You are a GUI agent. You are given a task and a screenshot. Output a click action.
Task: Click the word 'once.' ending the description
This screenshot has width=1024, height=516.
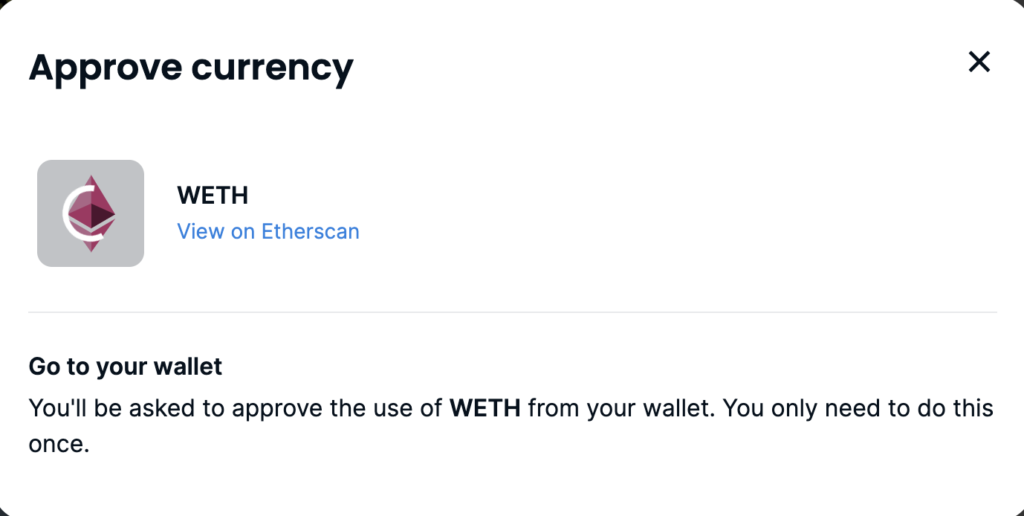pos(59,444)
